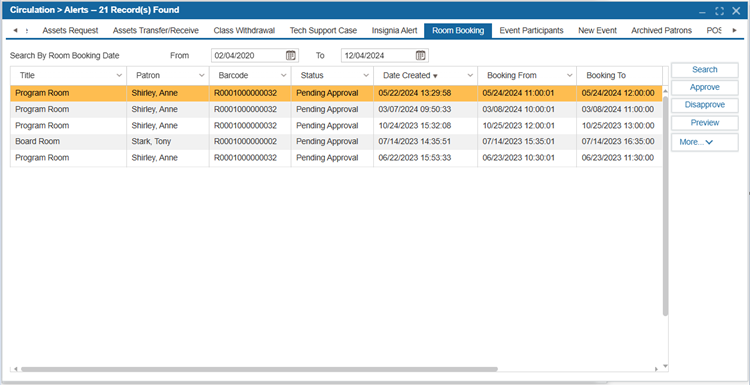Click the vertical scrollbar up arrow
750x385 pixels.
click(x=665, y=90)
